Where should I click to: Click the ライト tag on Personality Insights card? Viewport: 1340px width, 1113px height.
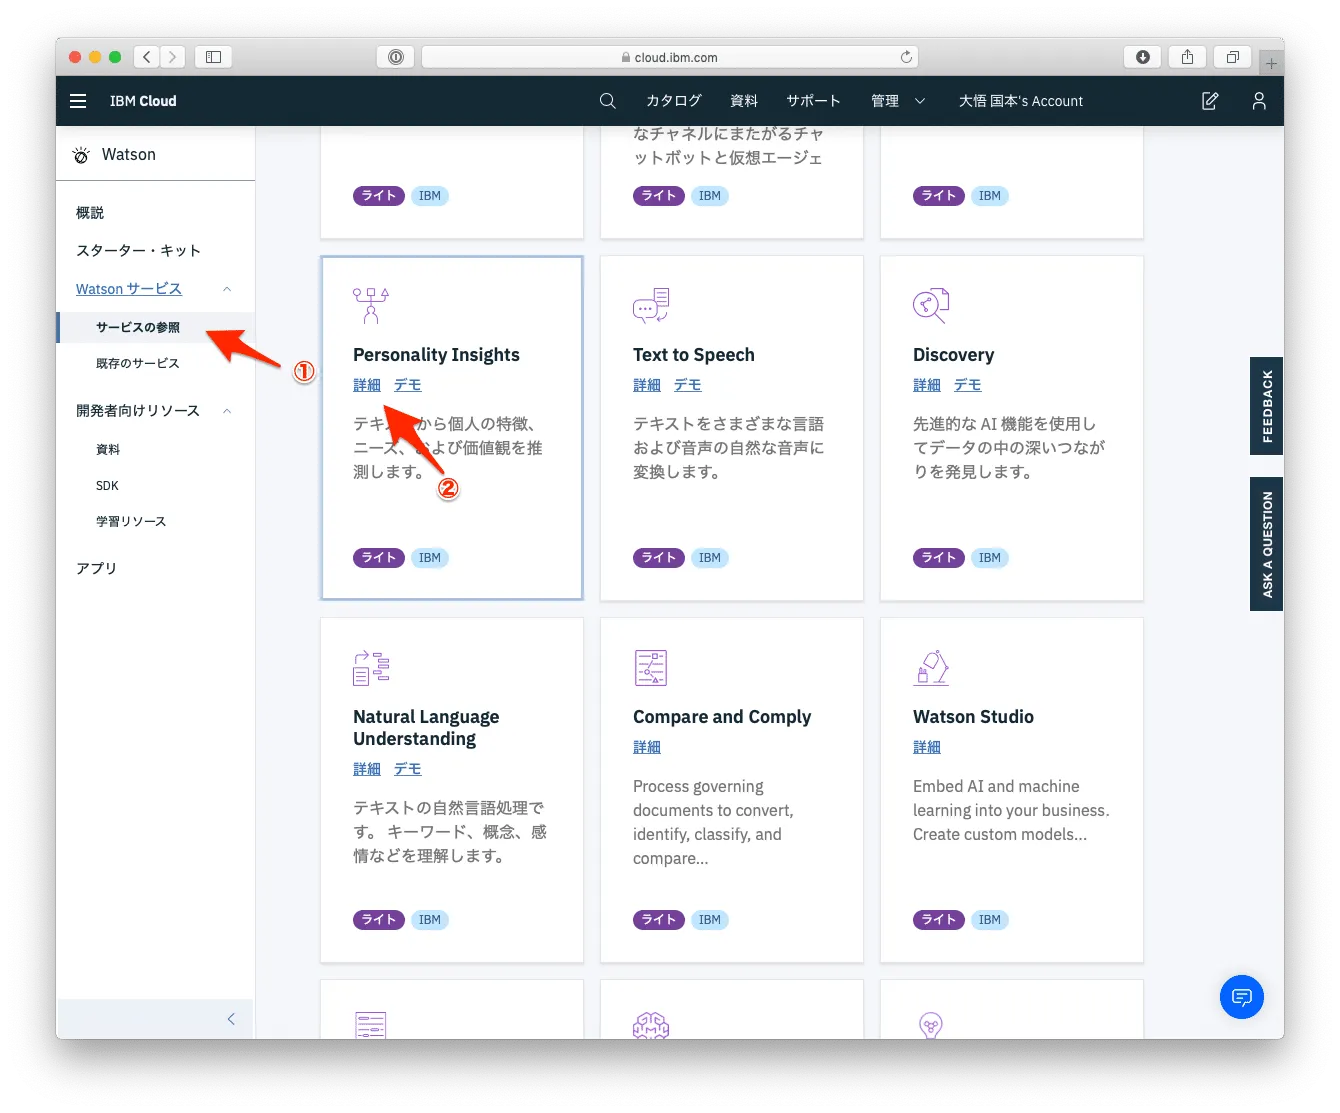[x=379, y=558]
